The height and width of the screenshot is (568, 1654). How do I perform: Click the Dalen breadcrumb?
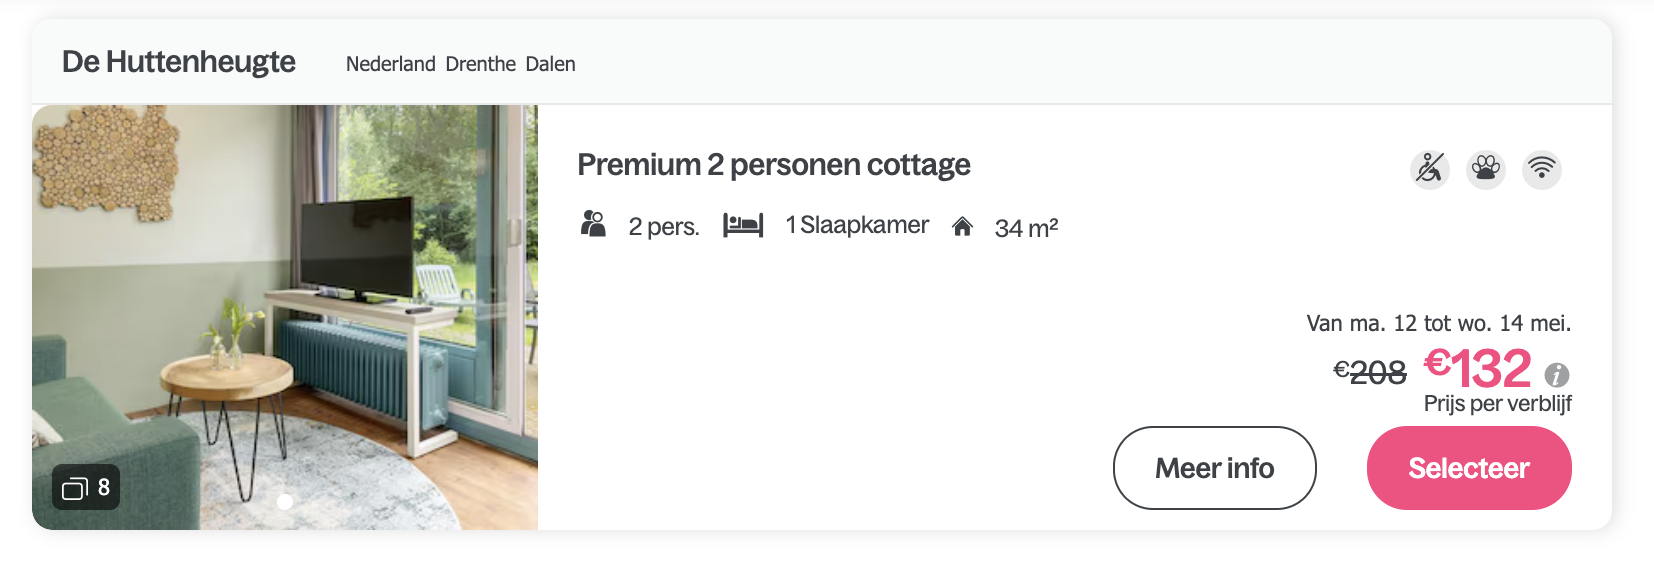550,64
